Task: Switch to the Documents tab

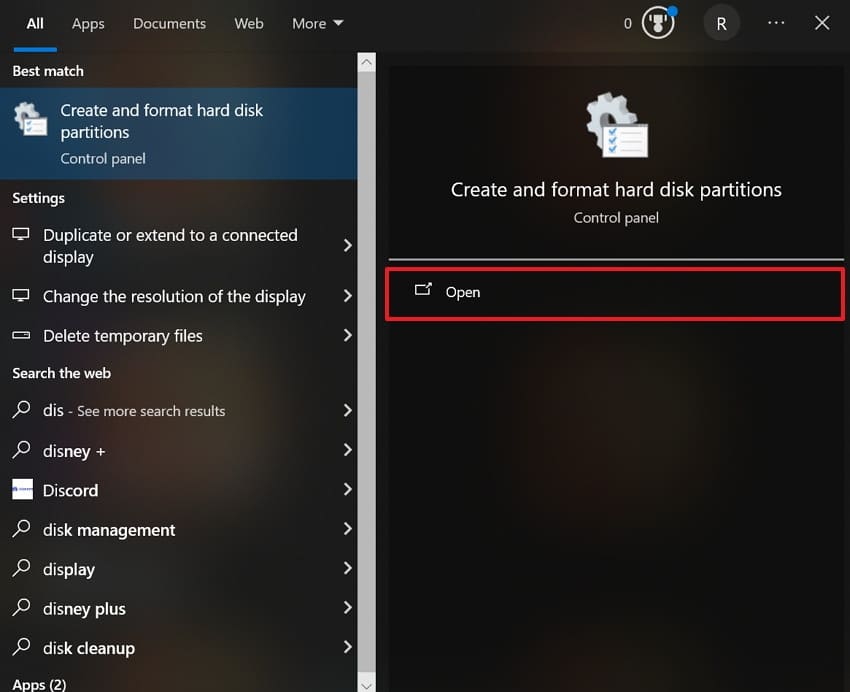Action: (x=169, y=23)
